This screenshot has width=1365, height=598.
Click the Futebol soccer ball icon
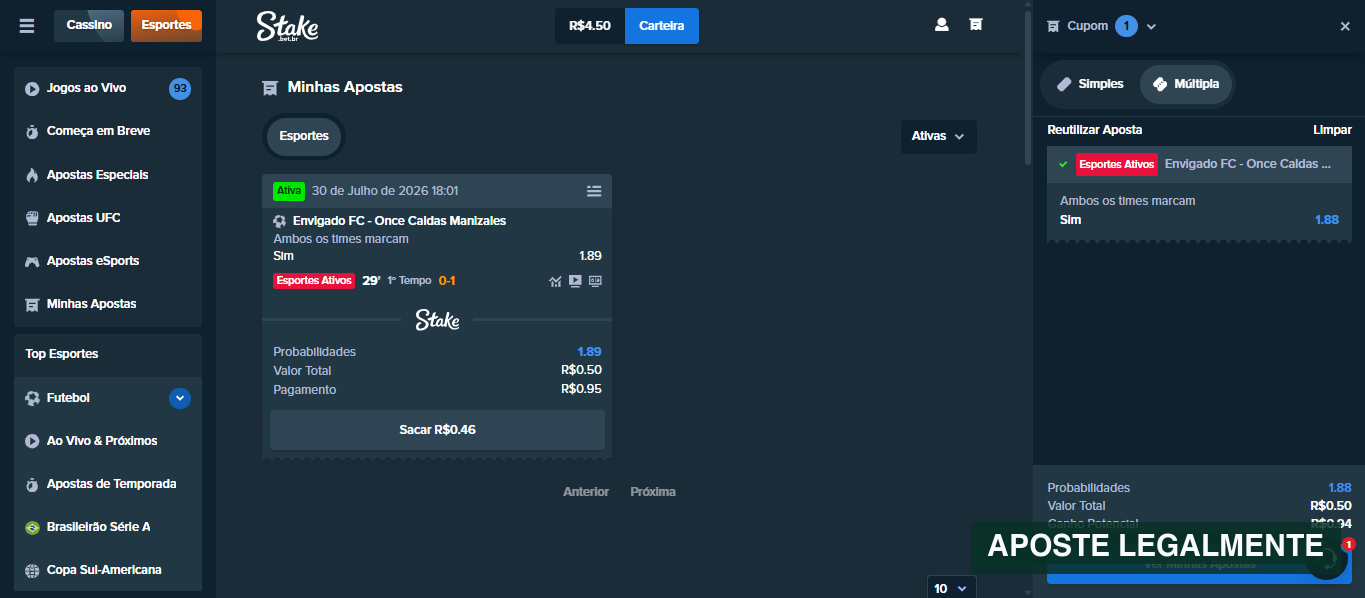click(x=33, y=398)
